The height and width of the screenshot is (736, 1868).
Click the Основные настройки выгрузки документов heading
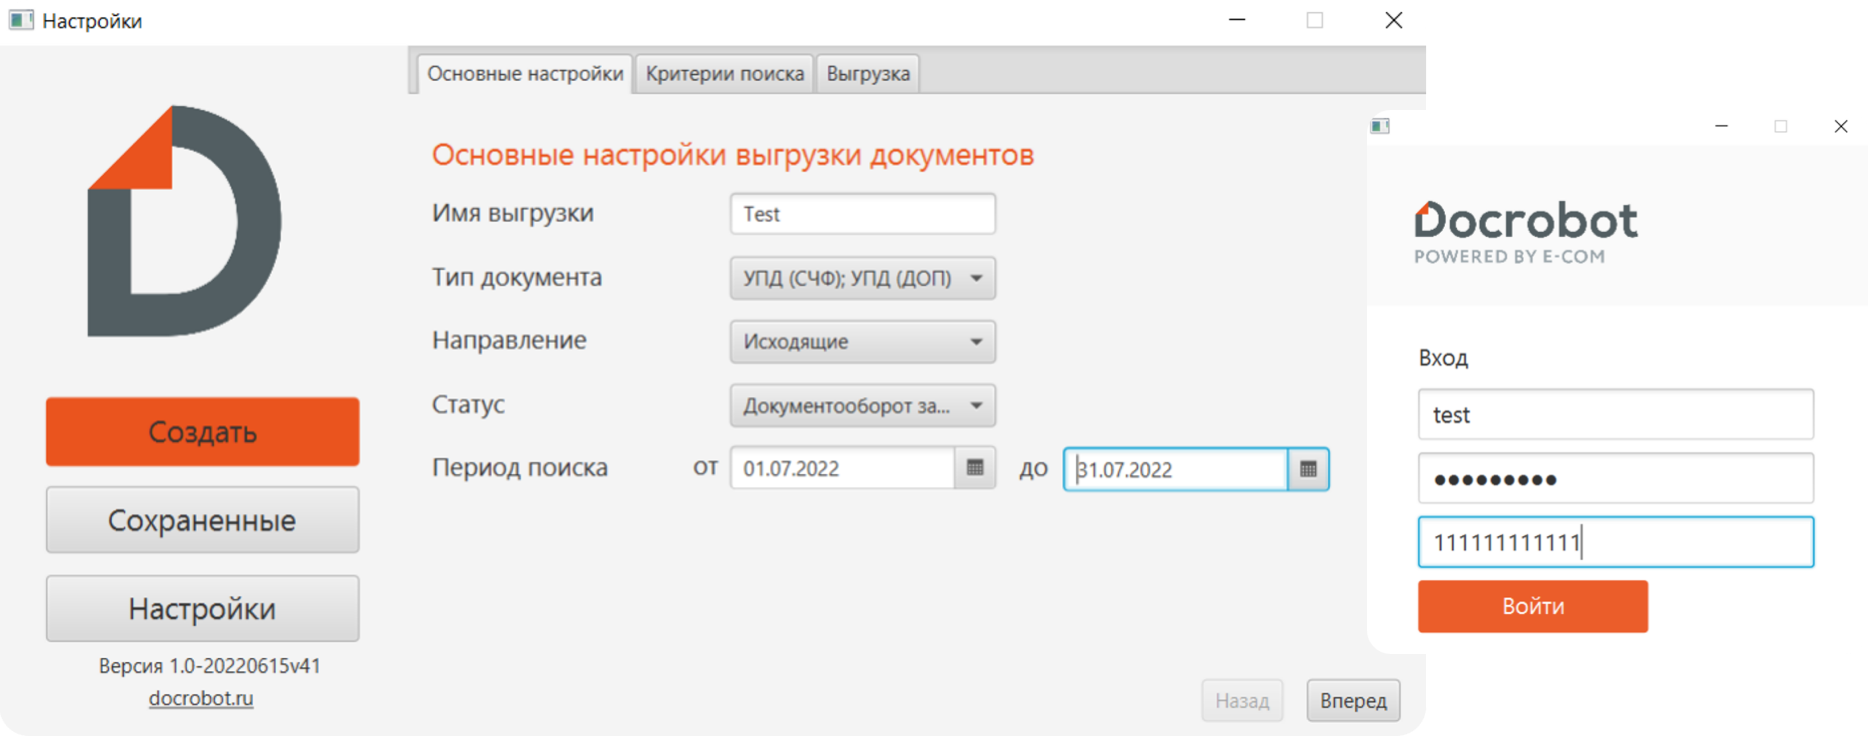tap(732, 155)
